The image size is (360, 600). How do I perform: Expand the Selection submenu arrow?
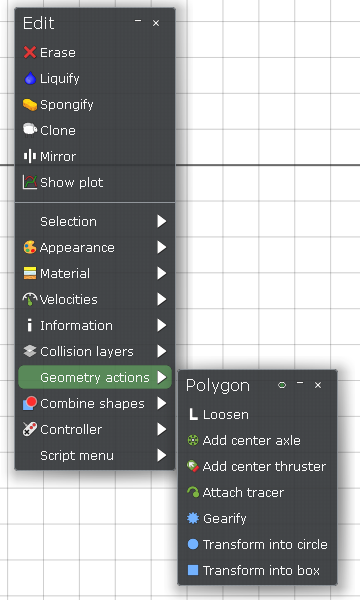(162, 221)
